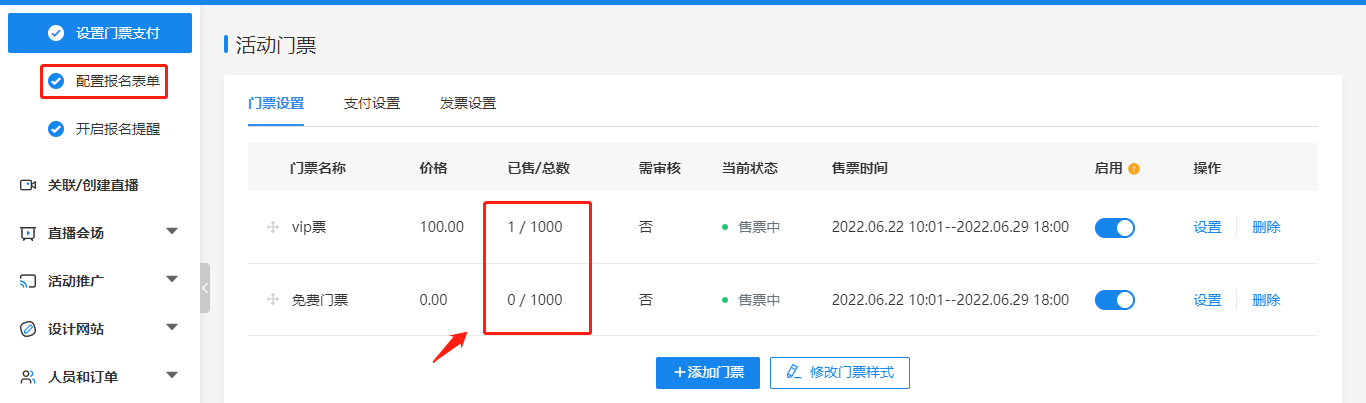Click the vip票 ticket name
The width and height of the screenshot is (1366, 403).
[x=309, y=227]
